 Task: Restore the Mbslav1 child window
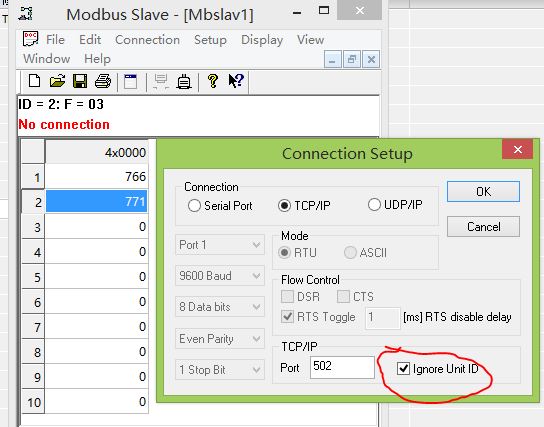(351, 60)
